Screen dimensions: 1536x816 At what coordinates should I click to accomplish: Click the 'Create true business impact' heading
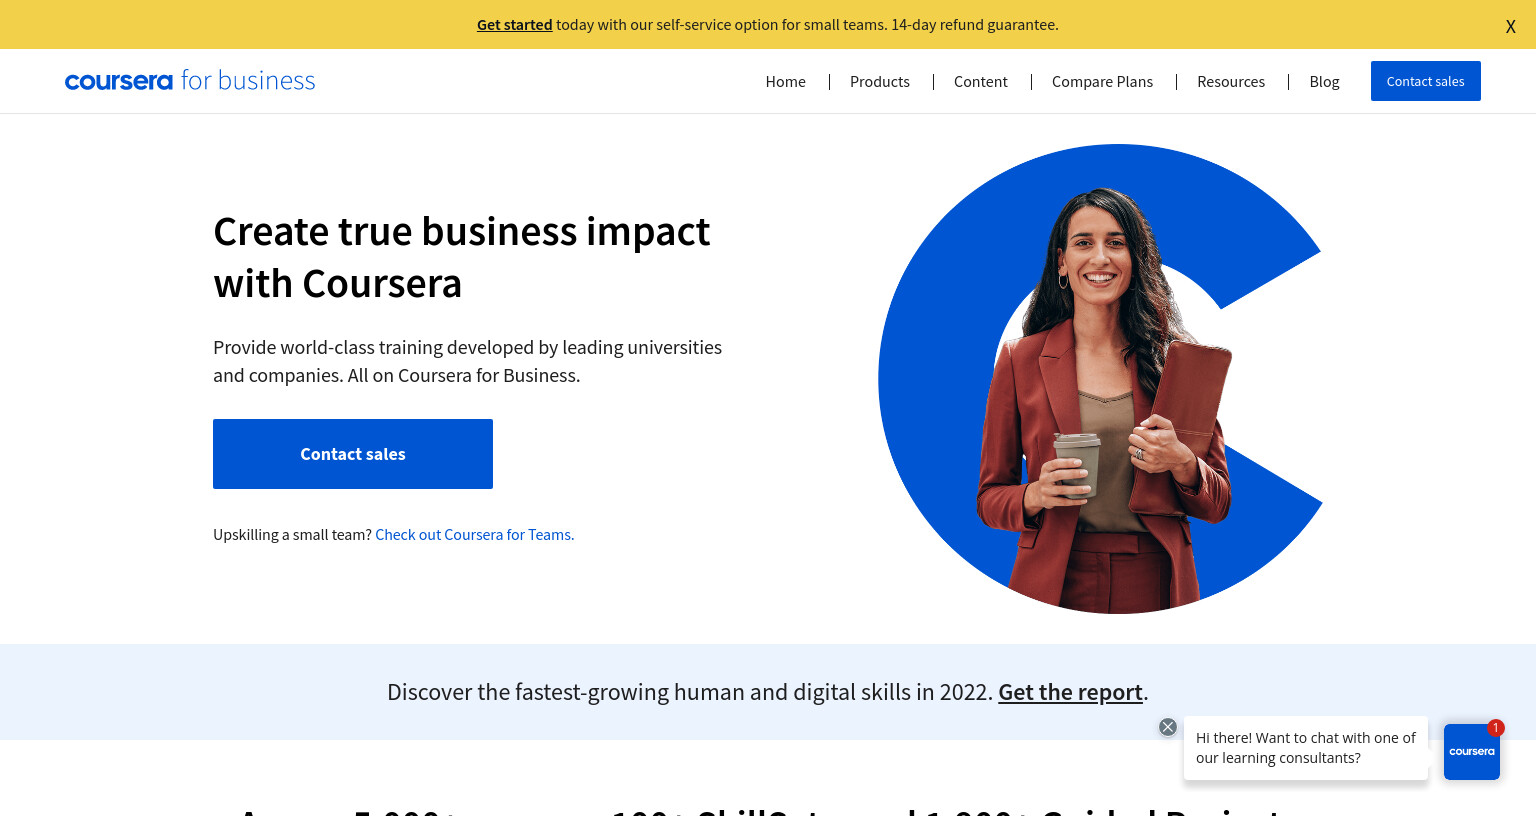point(461,258)
